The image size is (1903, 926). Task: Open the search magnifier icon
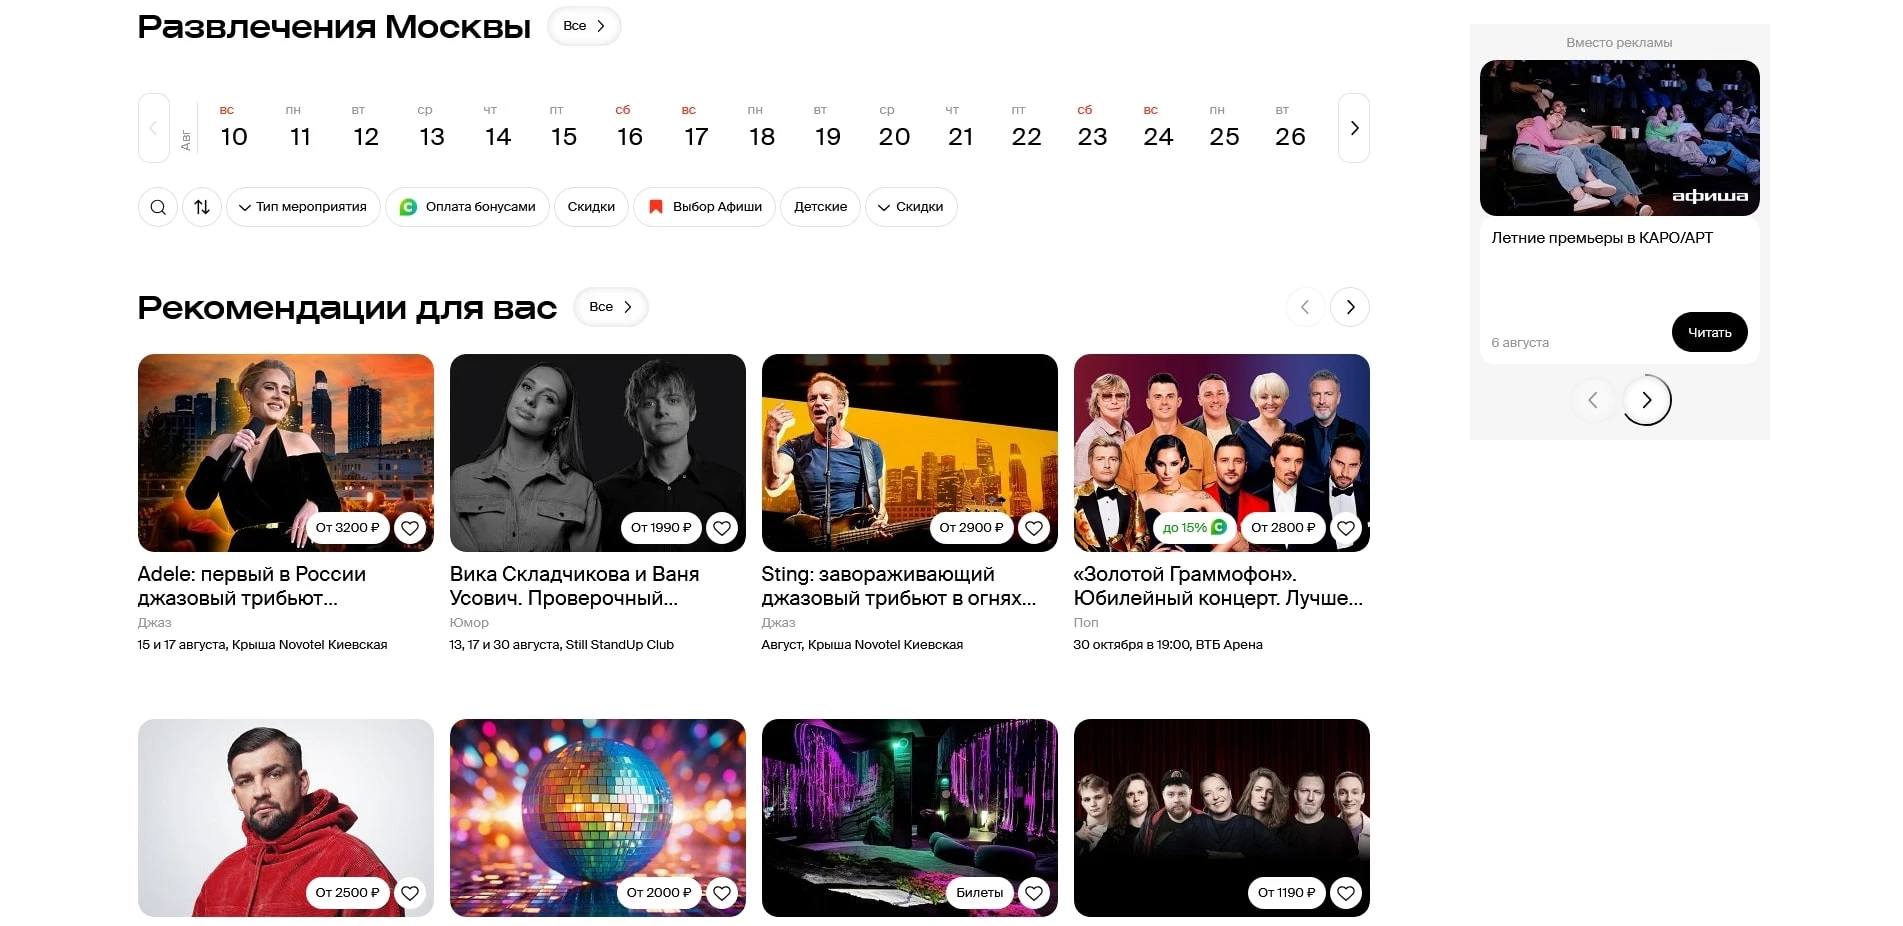[x=158, y=207]
